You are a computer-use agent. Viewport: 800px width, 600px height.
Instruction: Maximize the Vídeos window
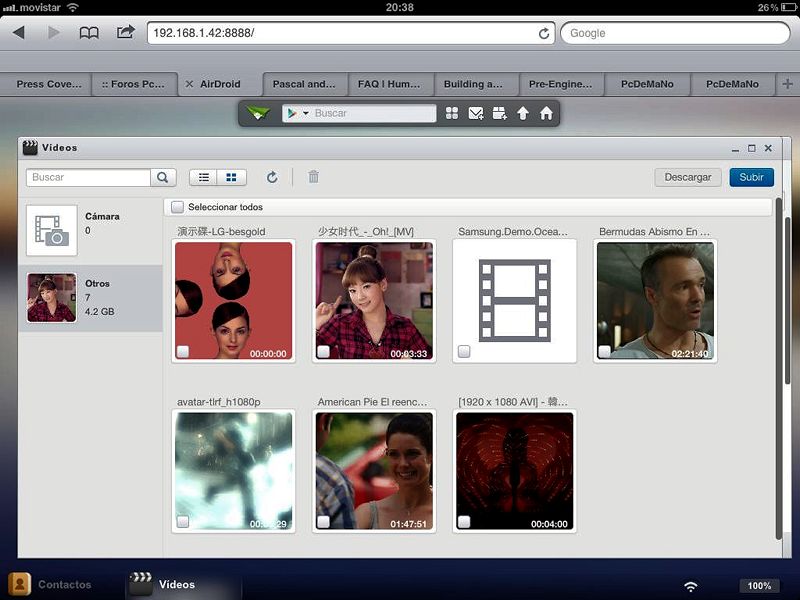(752, 148)
